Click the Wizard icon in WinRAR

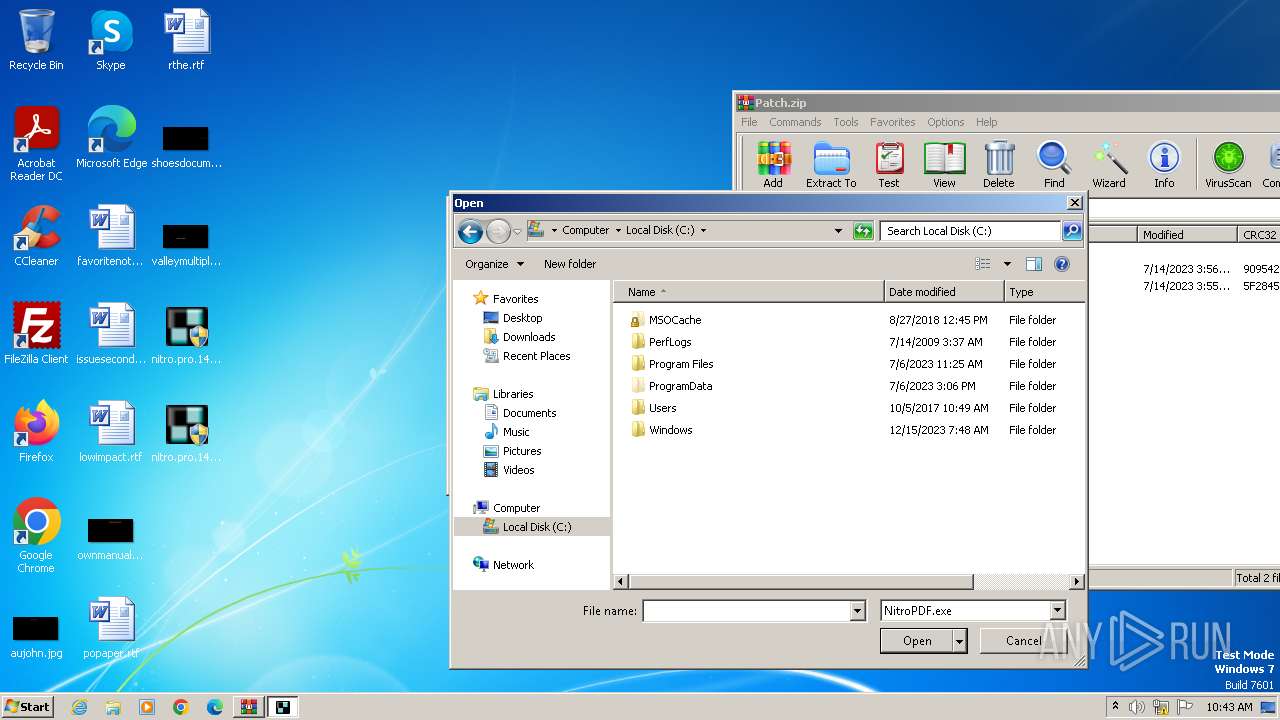coord(1109,164)
